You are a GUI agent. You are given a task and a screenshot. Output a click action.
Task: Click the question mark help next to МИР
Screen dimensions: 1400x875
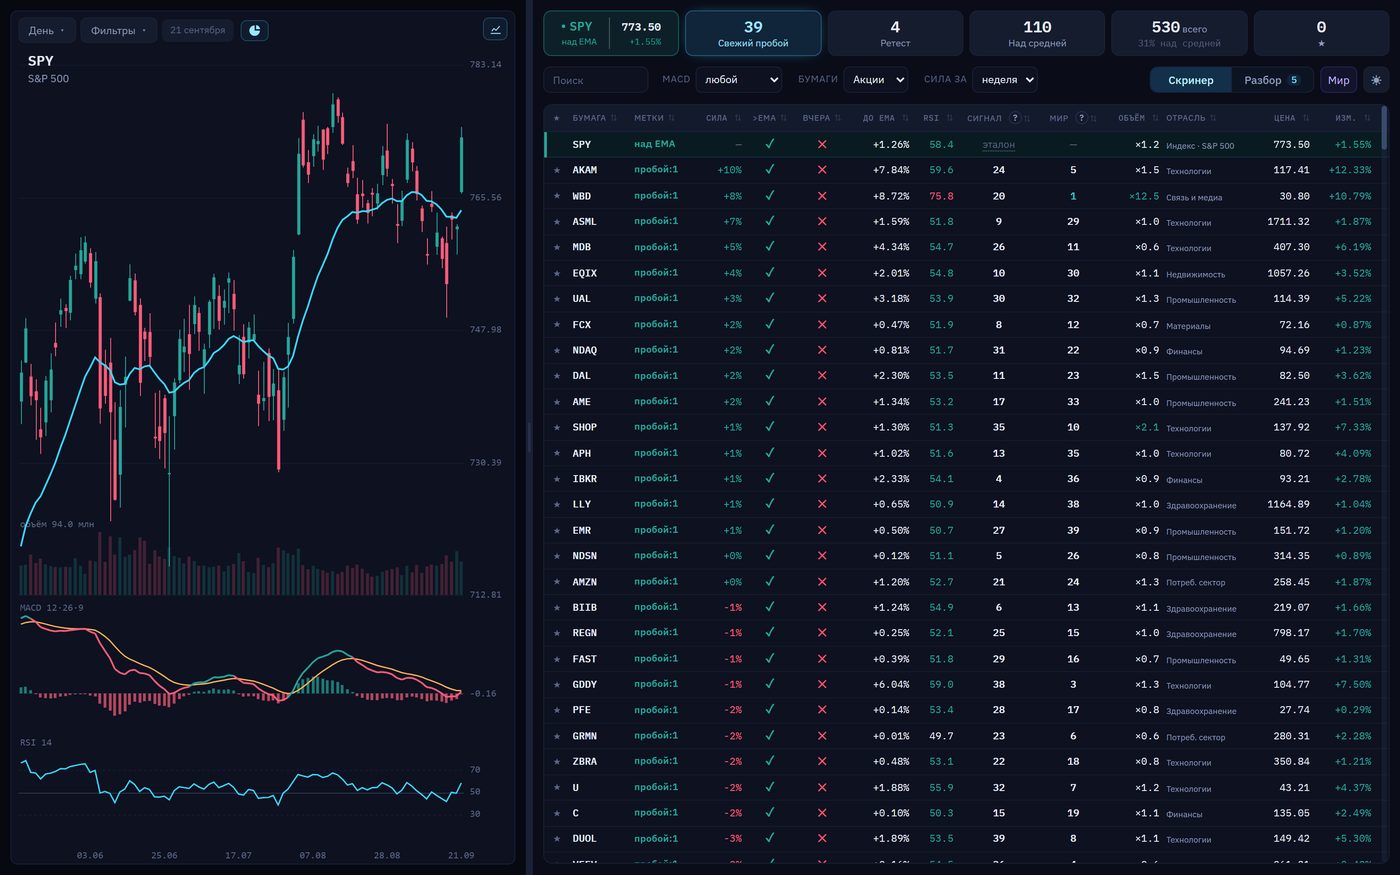(x=1081, y=118)
